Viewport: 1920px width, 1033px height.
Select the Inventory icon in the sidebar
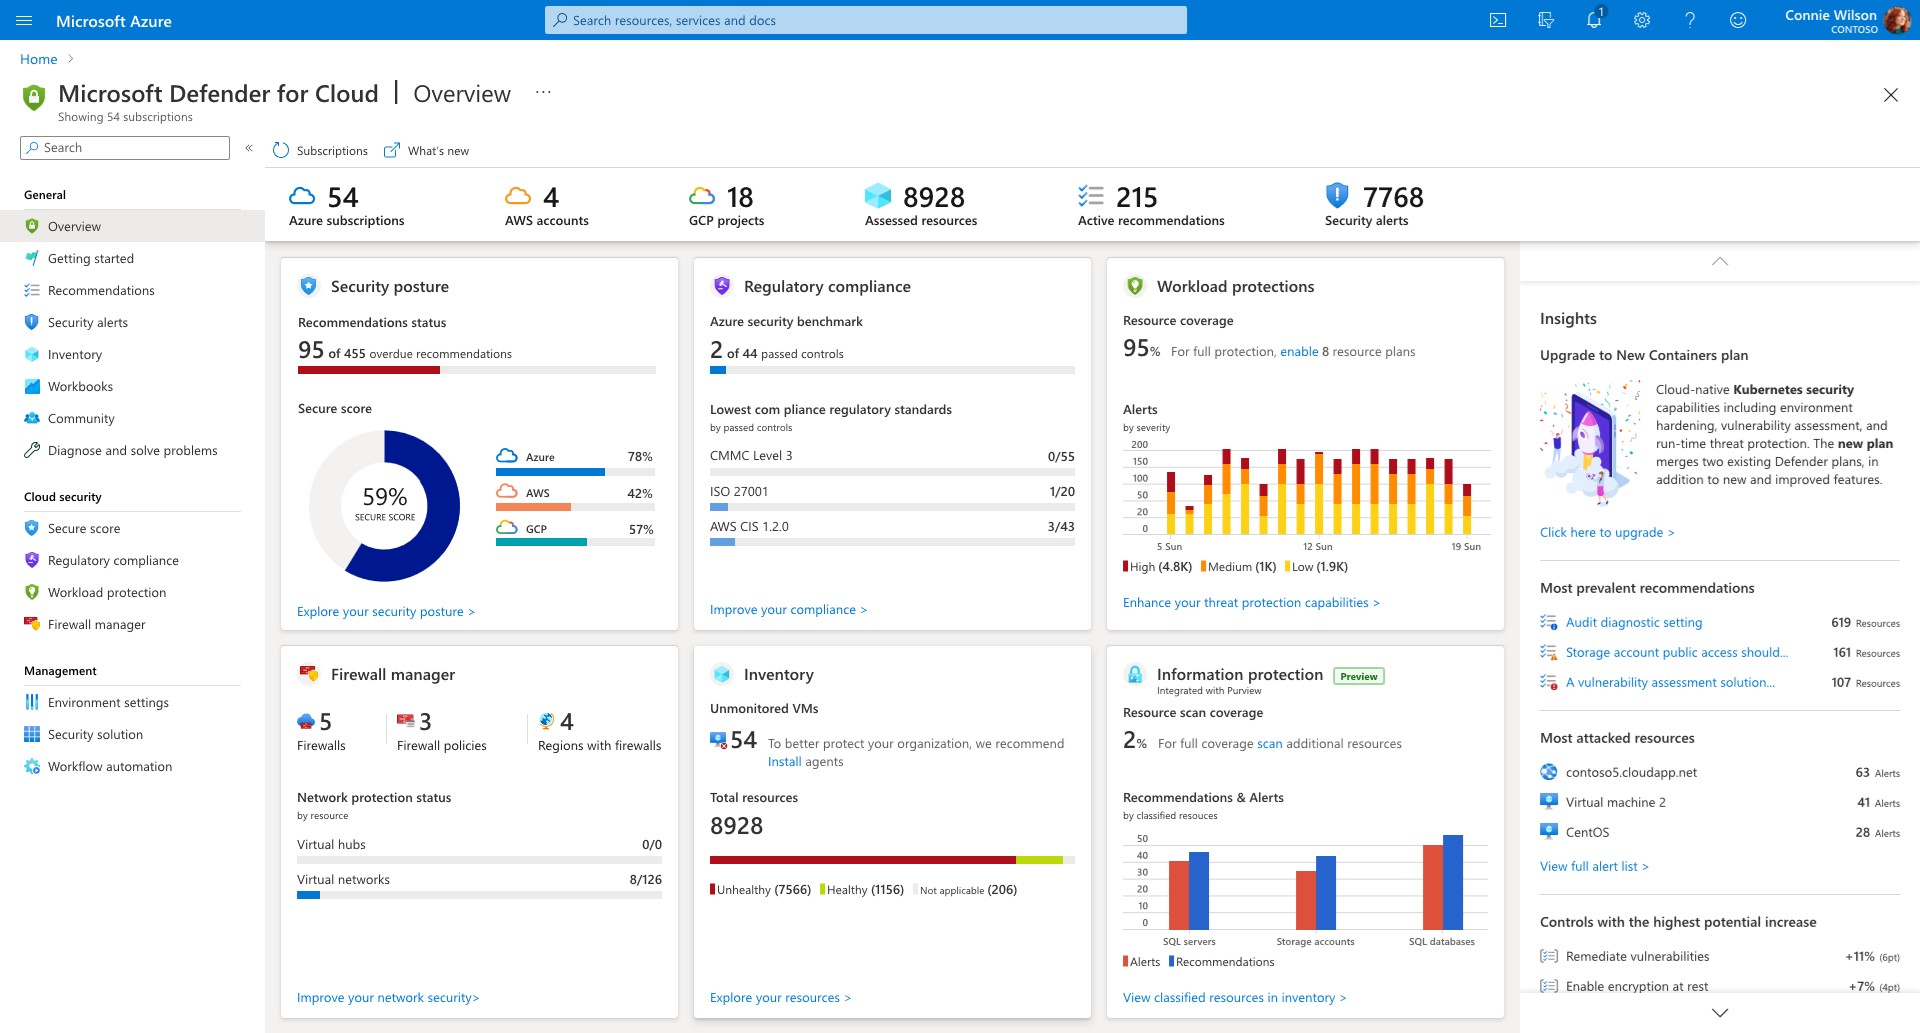tap(33, 354)
